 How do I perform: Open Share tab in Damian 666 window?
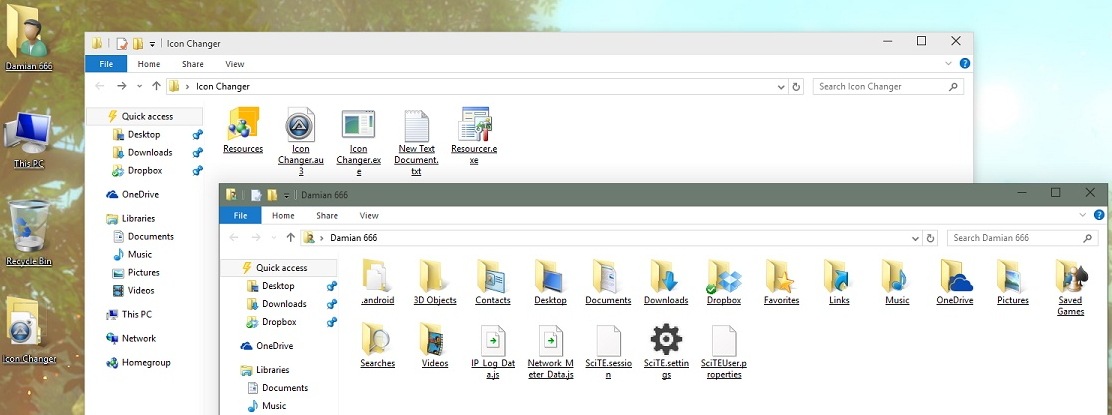(327, 216)
